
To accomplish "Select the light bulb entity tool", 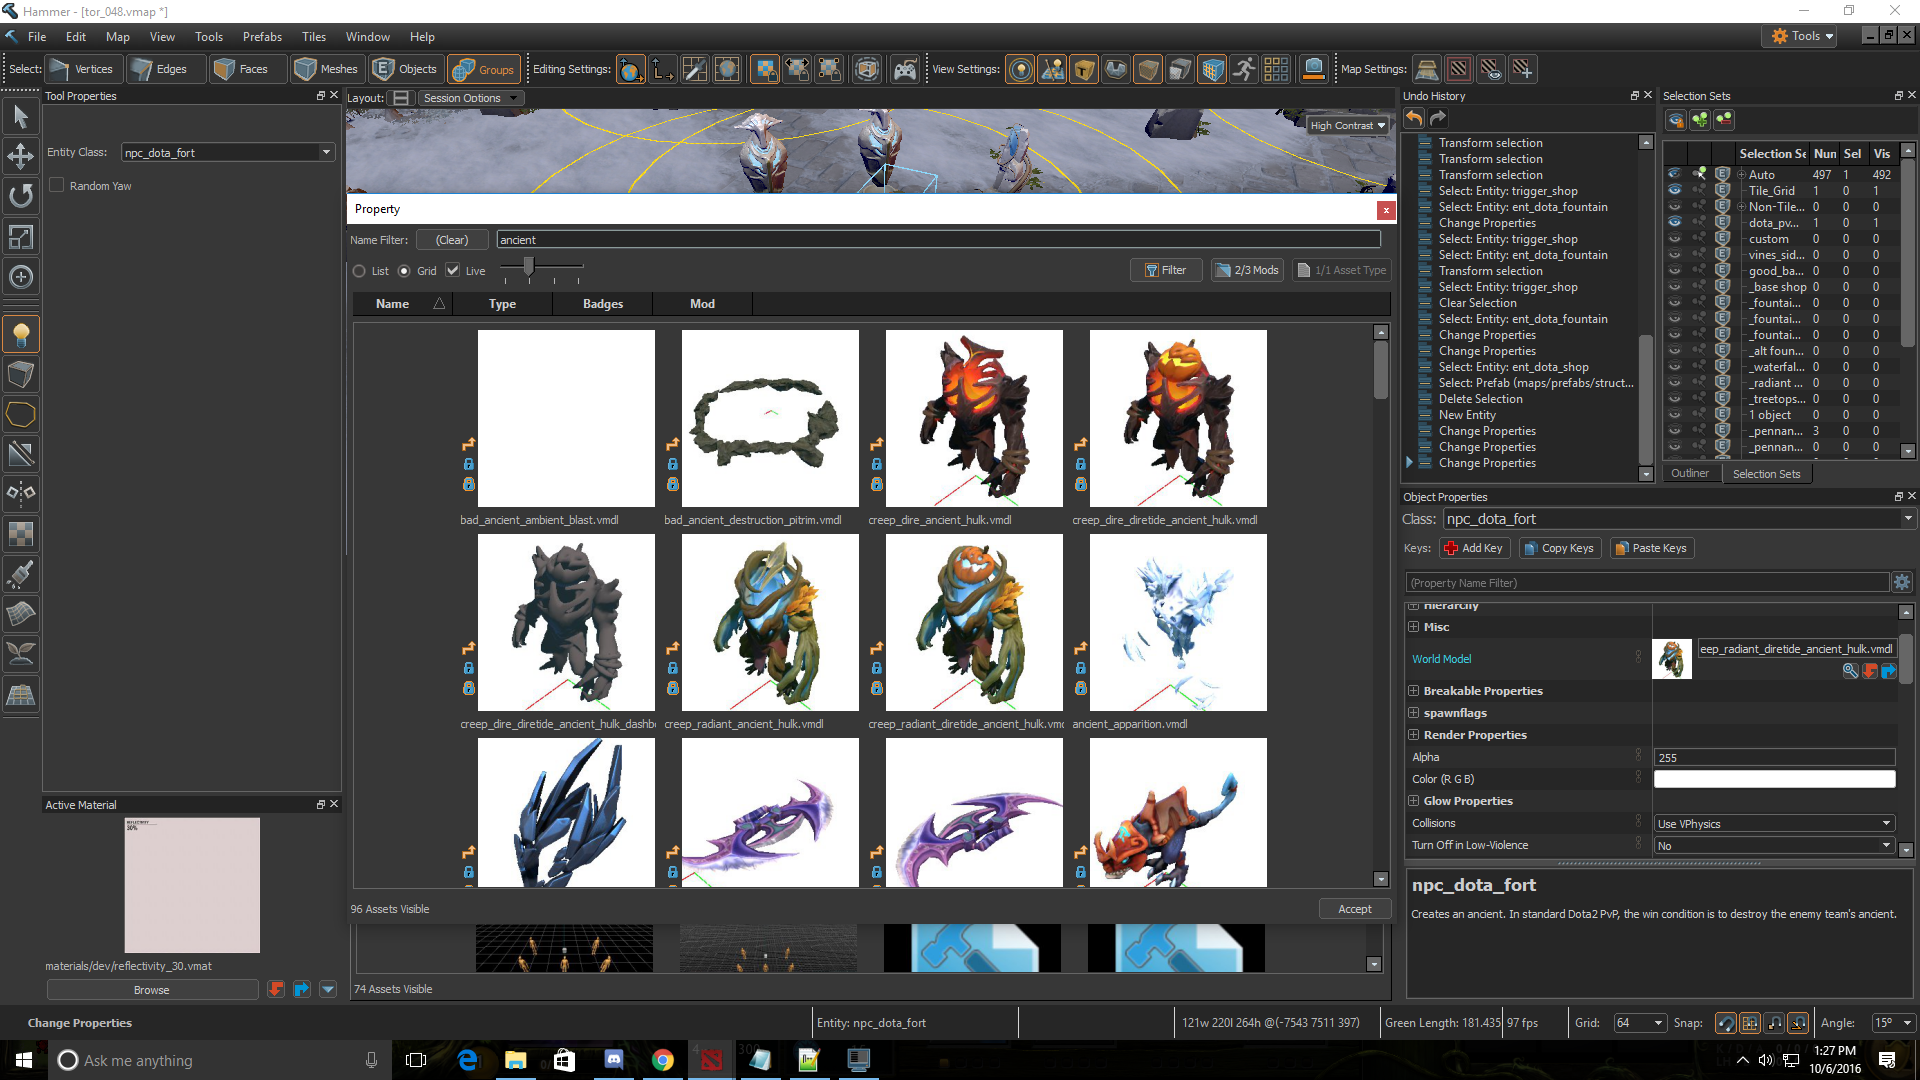I will point(21,335).
